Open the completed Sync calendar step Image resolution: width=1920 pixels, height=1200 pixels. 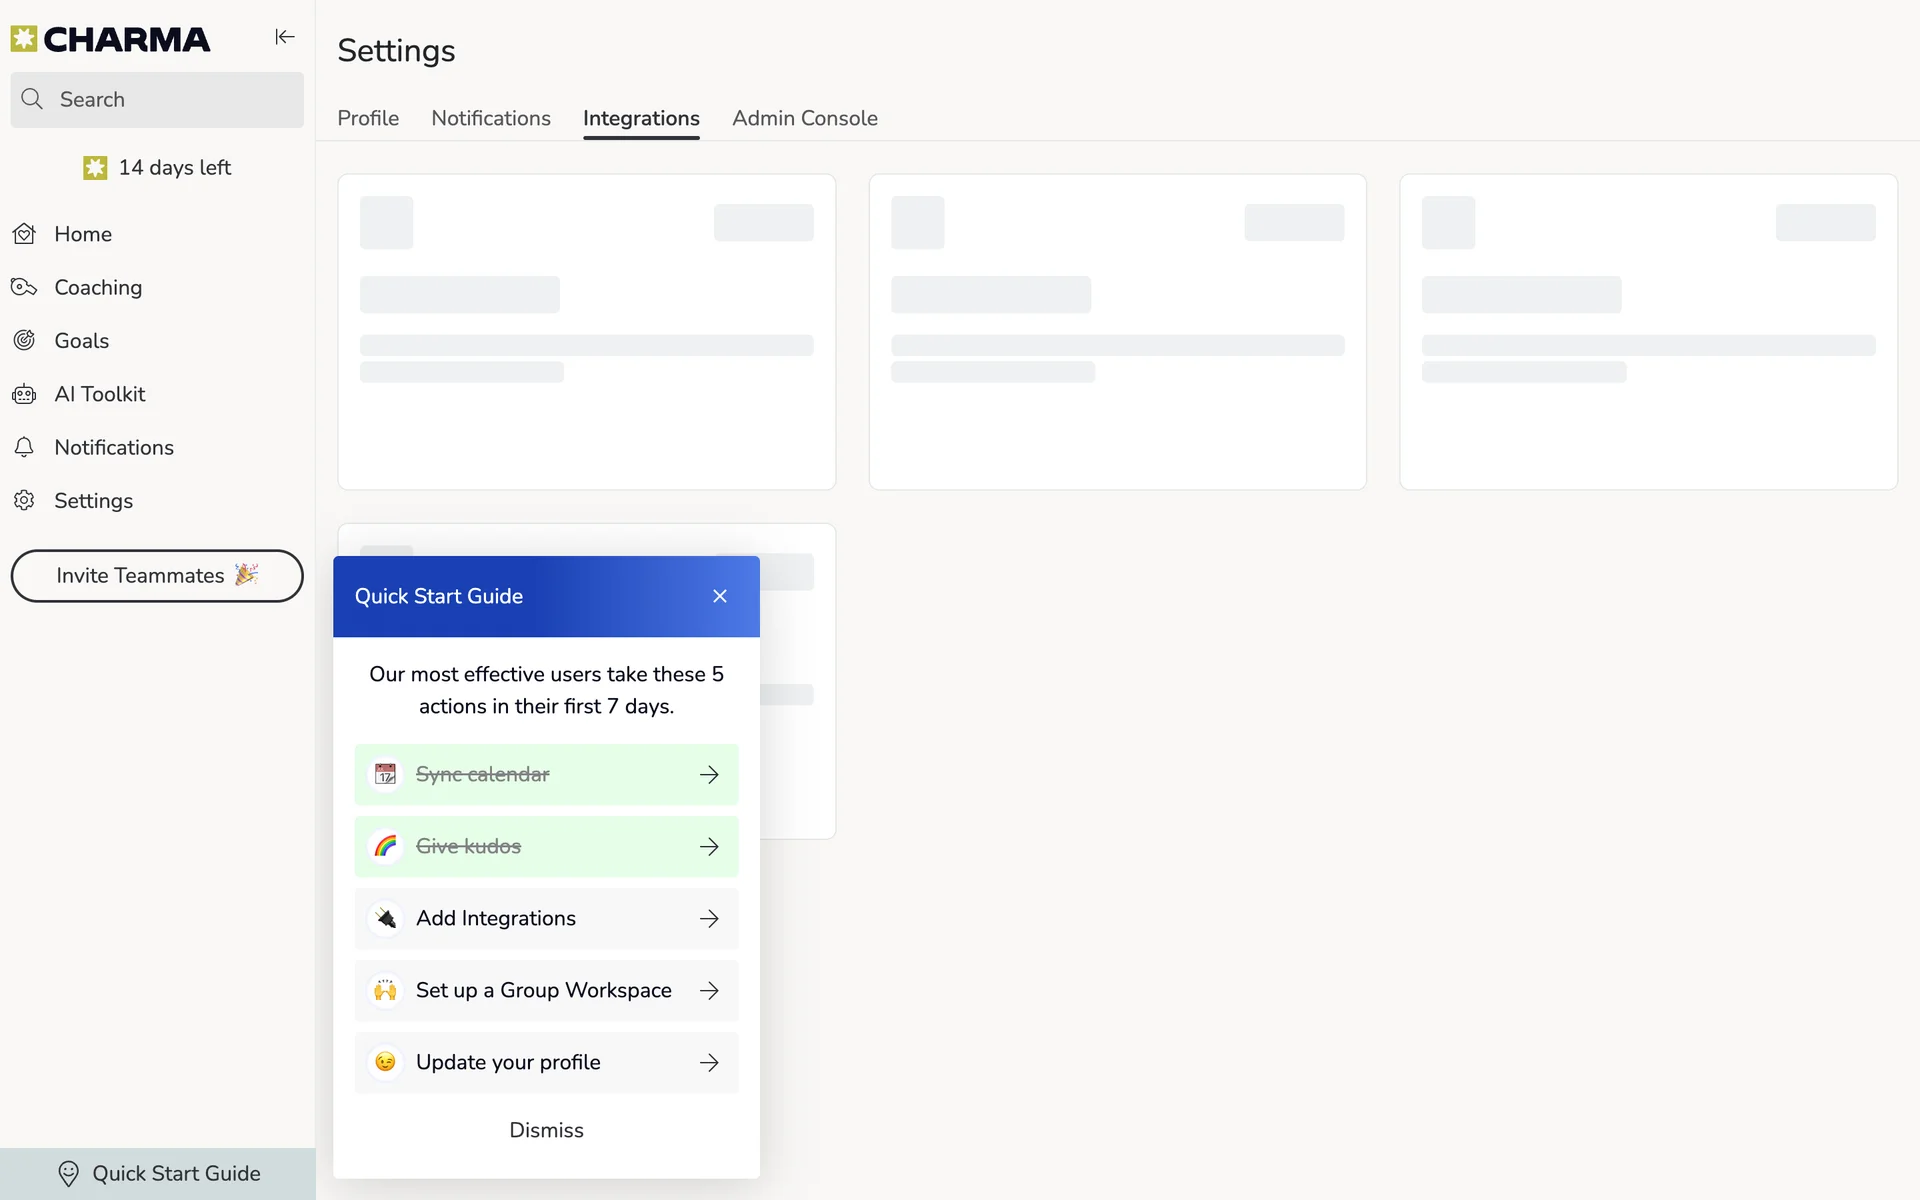[x=546, y=774]
